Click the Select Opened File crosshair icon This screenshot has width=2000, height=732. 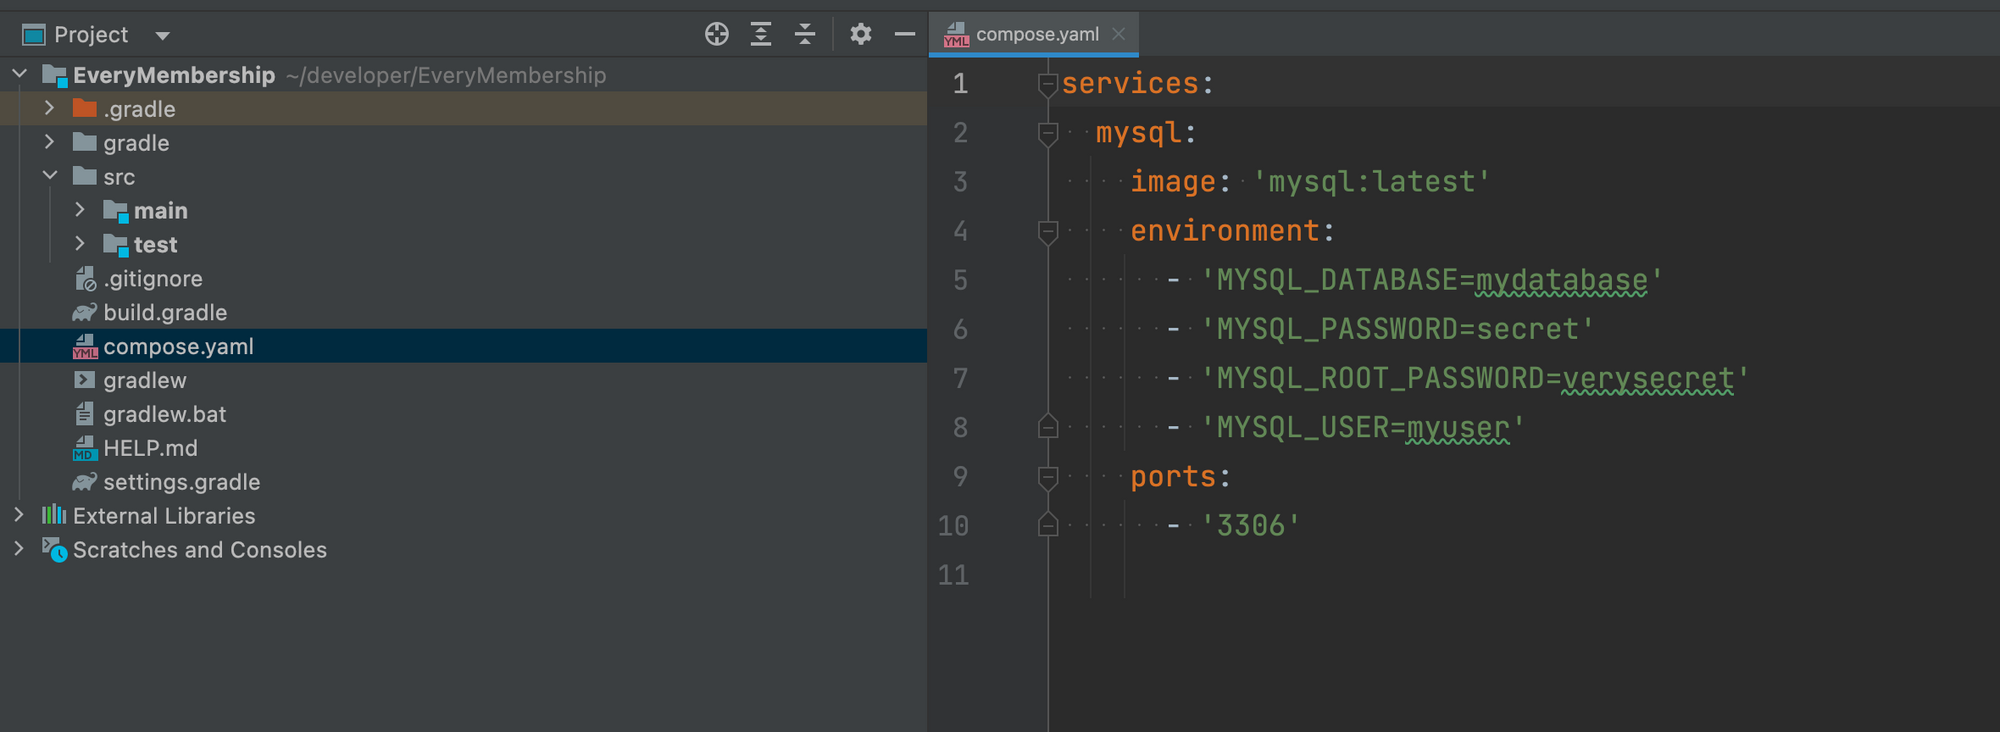click(716, 34)
